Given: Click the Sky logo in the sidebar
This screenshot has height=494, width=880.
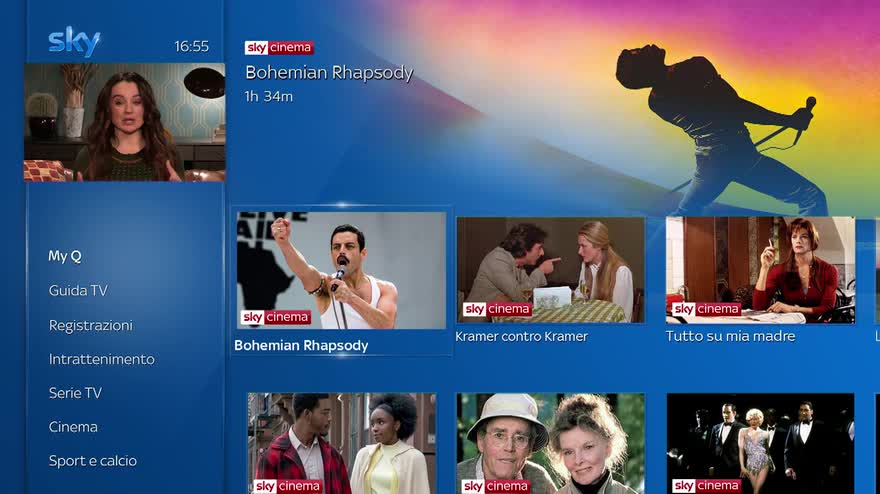Looking at the screenshot, I should point(74,41).
